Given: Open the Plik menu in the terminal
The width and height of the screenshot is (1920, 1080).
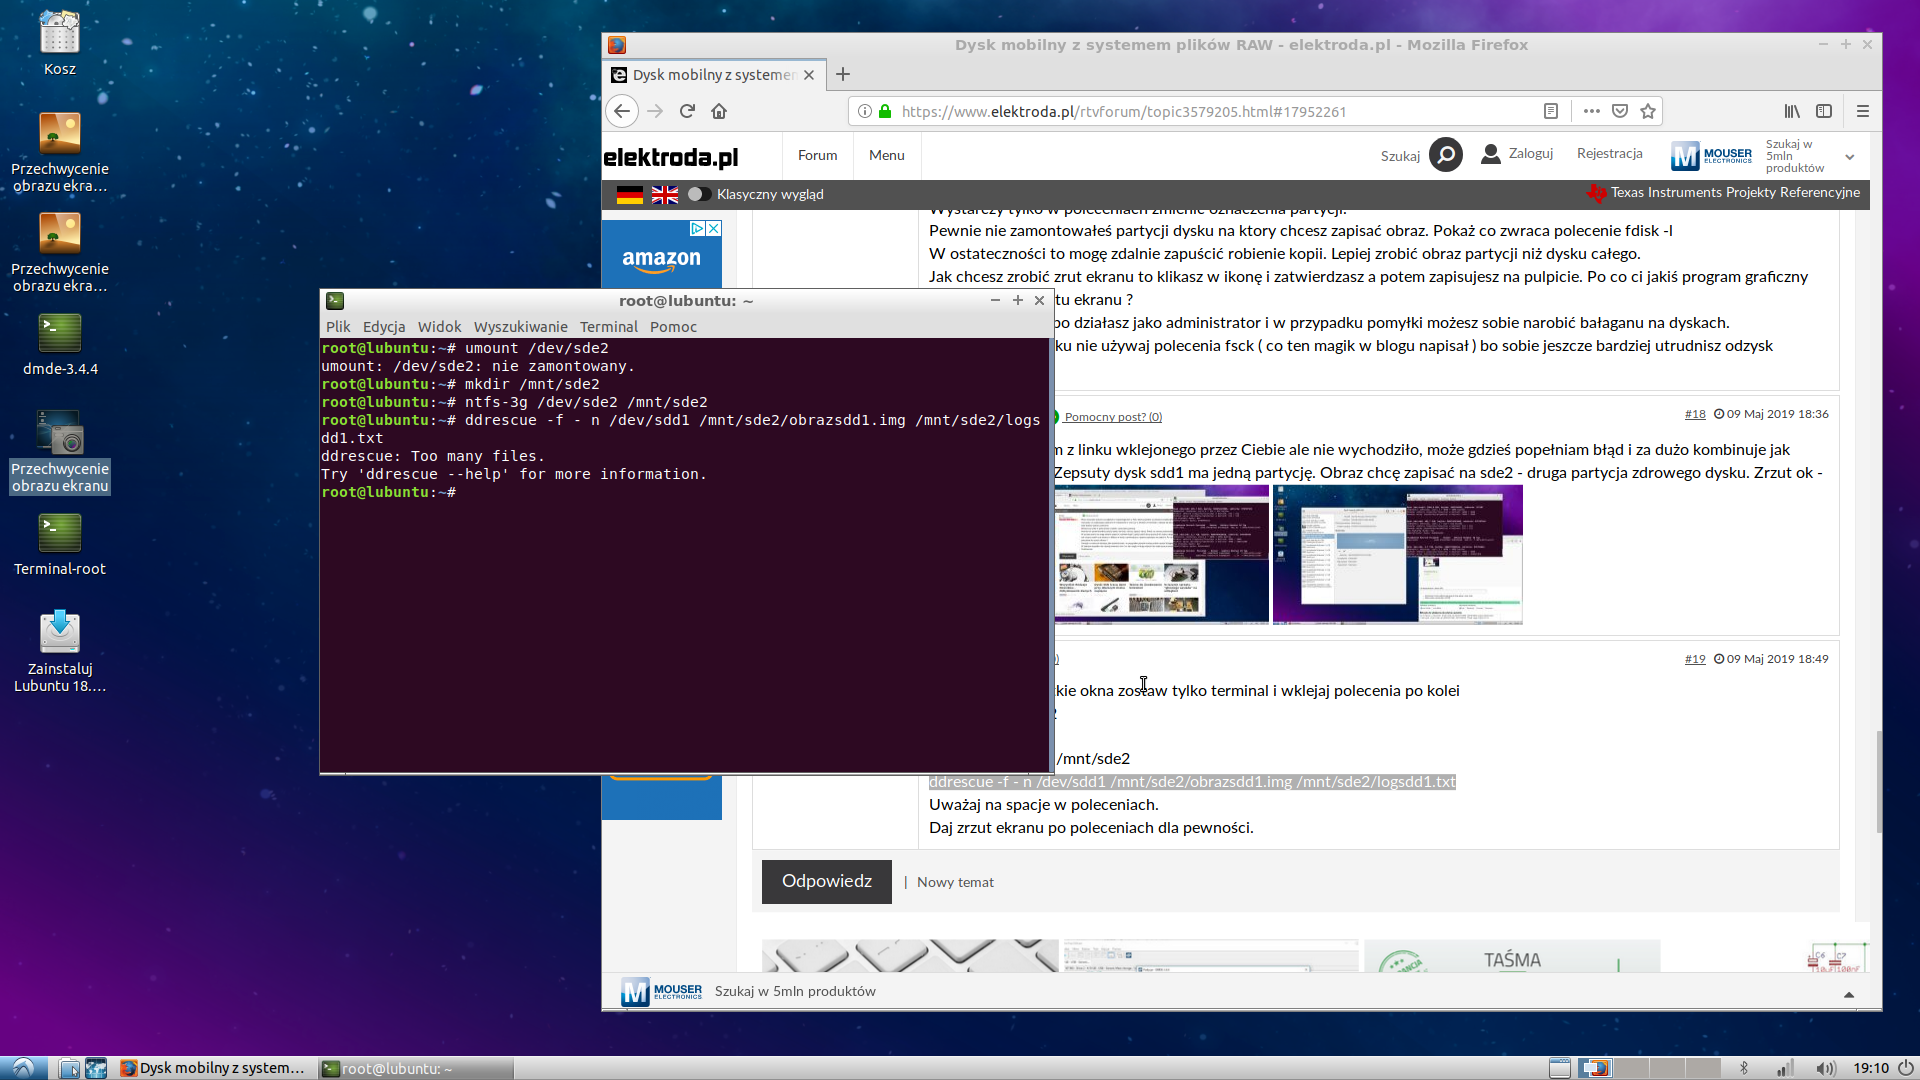Looking at the screenshot, I should point(338,327).
